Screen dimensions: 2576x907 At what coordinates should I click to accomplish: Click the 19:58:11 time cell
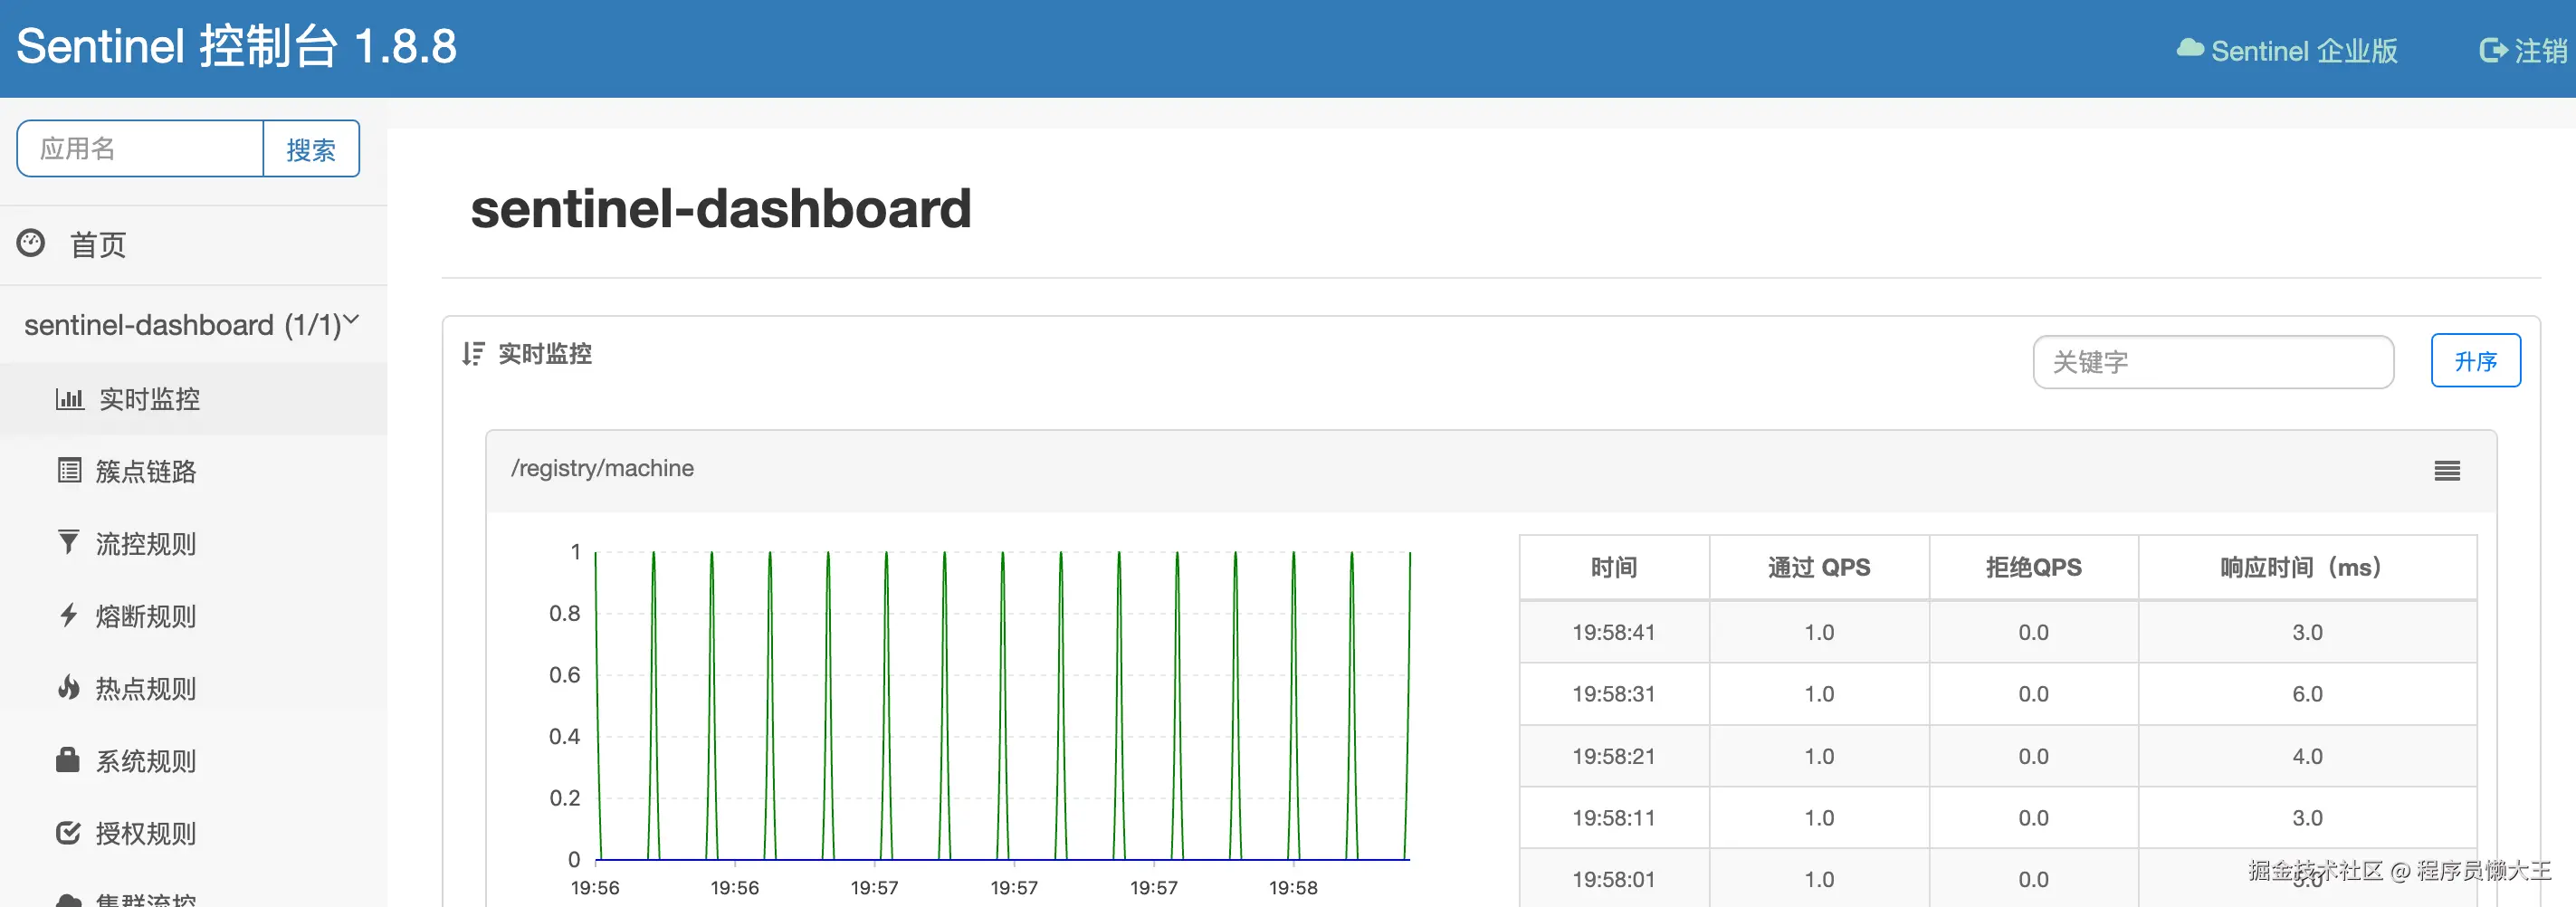tap(1613, 818)
